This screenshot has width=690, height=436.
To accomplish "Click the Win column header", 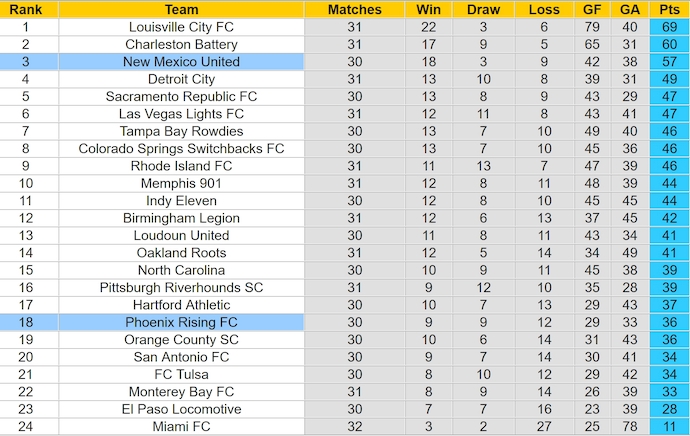I will pos(428,9).
